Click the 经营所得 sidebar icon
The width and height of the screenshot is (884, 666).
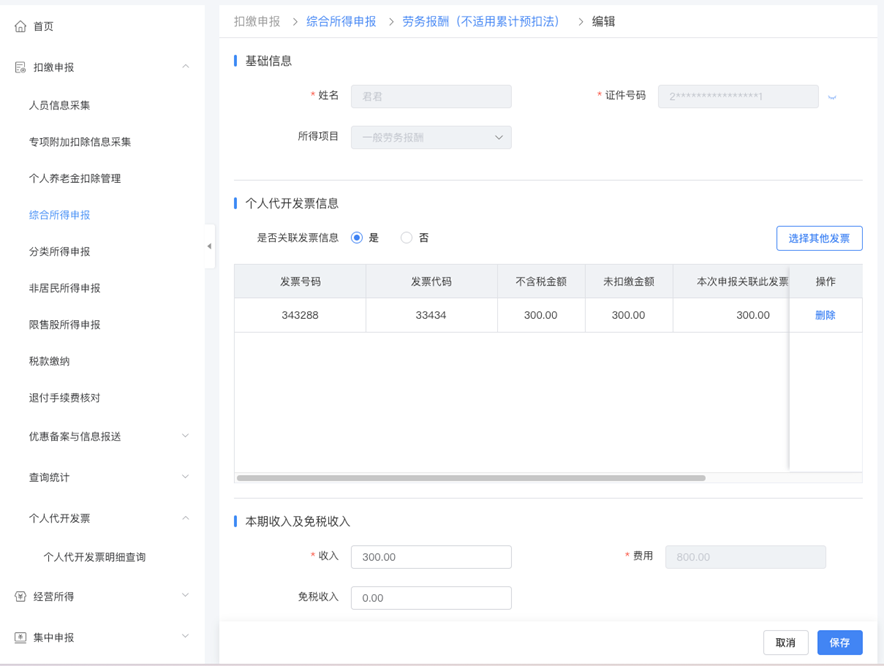coord(20,595)
